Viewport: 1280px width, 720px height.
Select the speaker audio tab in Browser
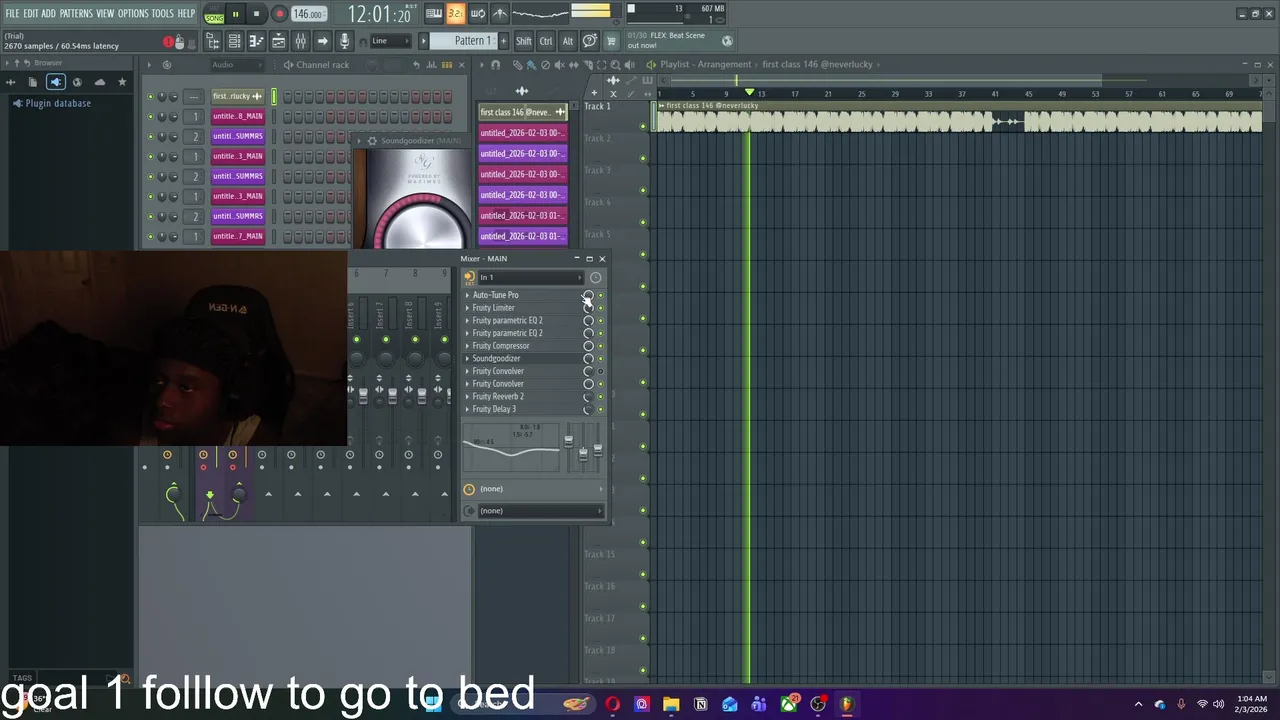[56, 82]
